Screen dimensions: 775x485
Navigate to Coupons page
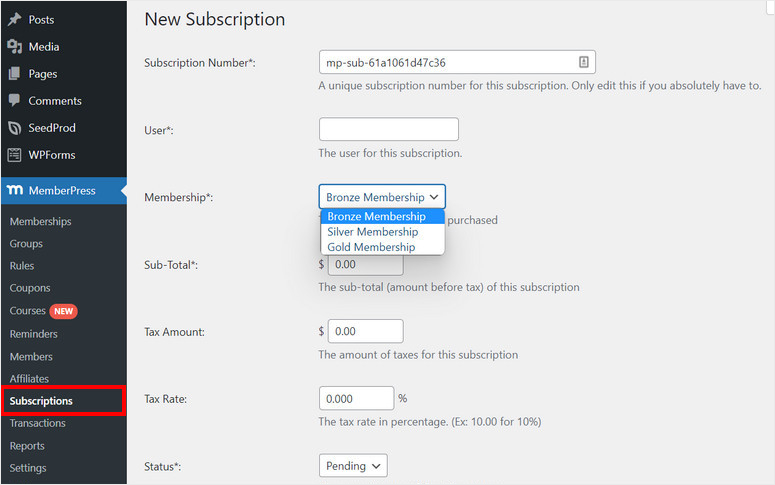point(30,289)
